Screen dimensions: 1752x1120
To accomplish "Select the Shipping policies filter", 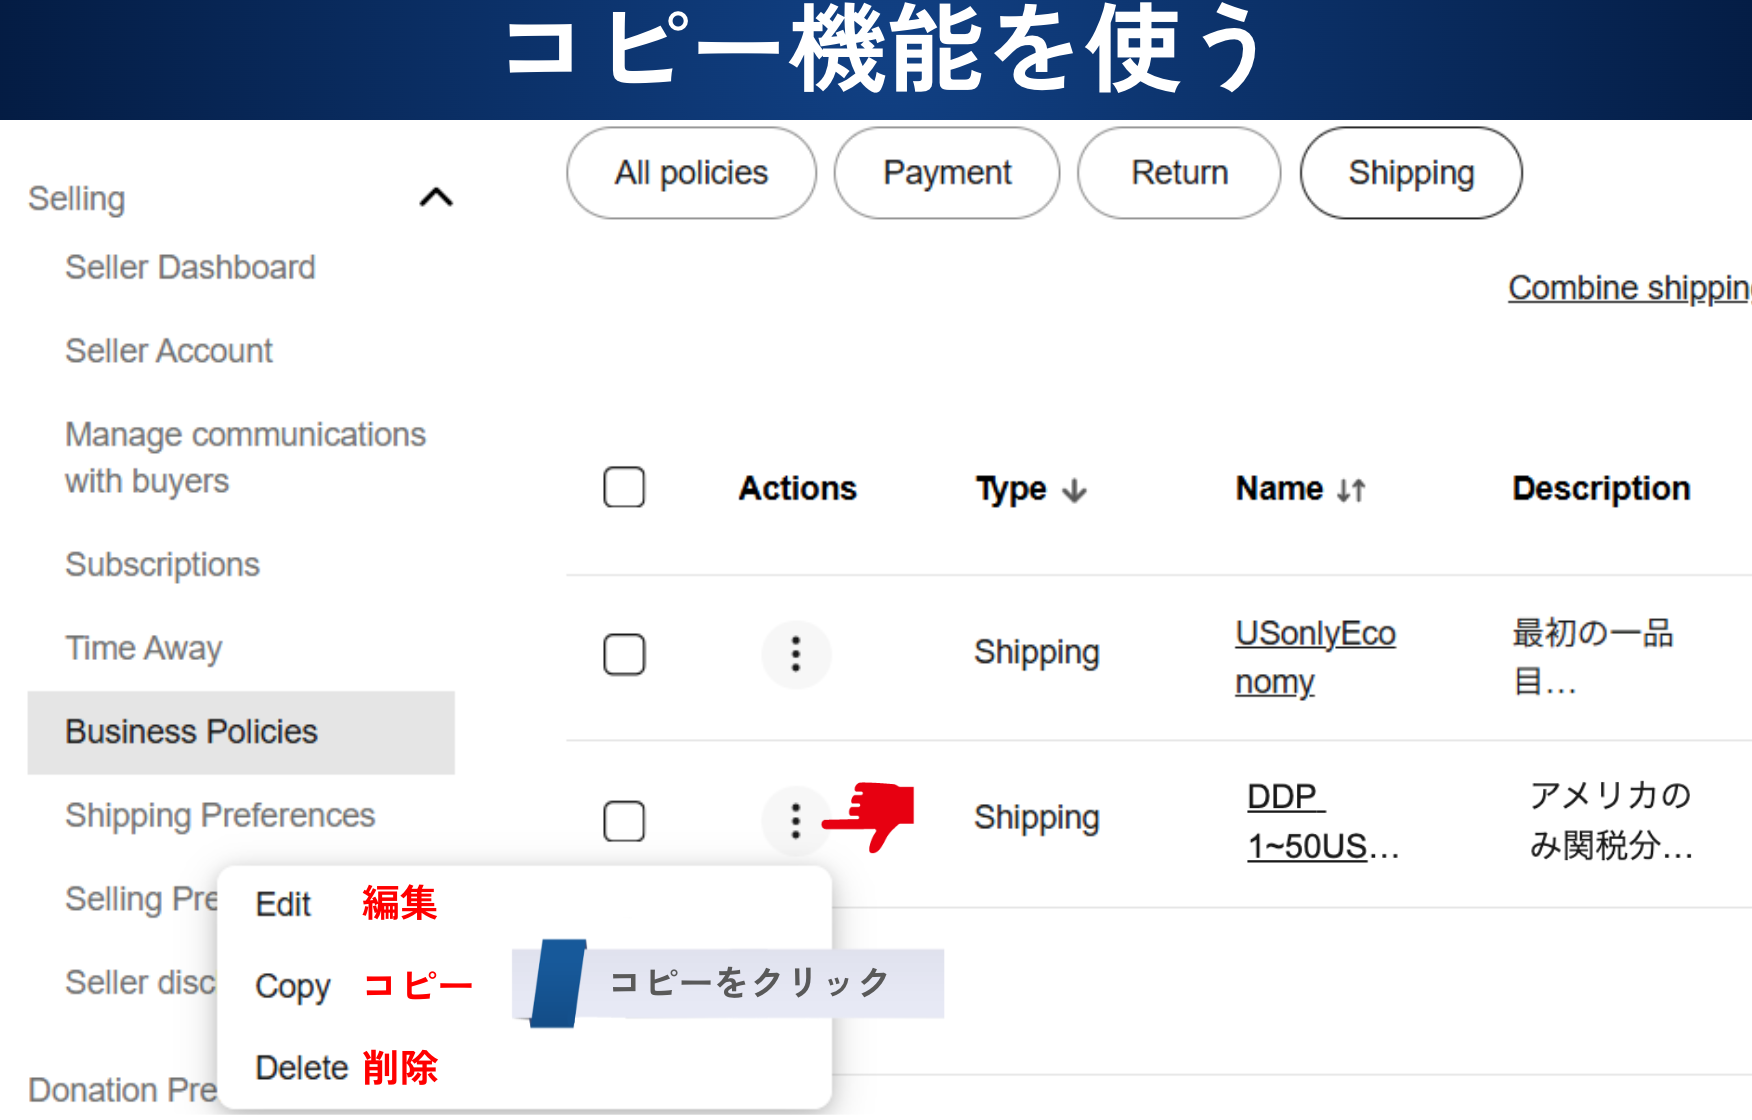I will 1411,173.
